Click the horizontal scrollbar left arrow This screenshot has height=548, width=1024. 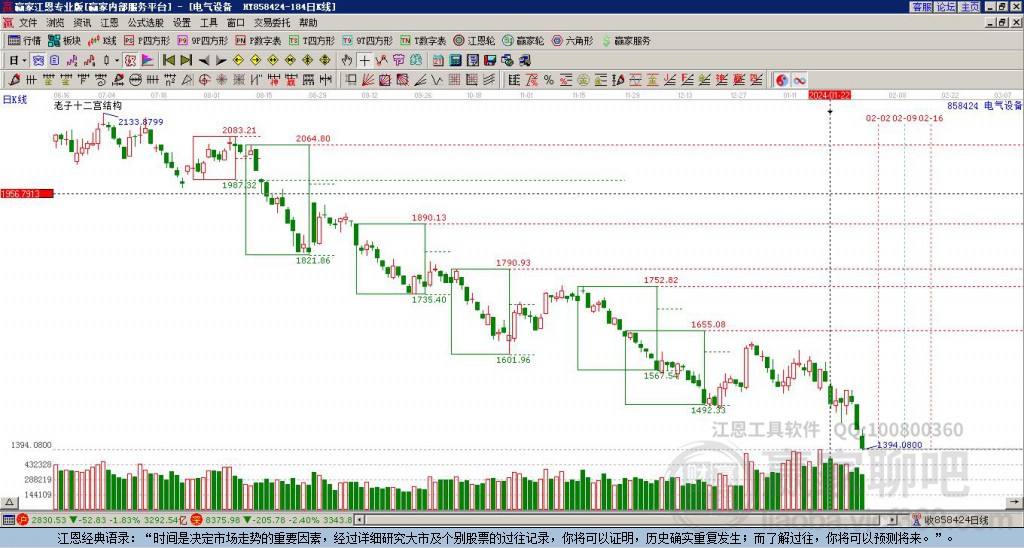pyautogui.click(x=359, y=520)
